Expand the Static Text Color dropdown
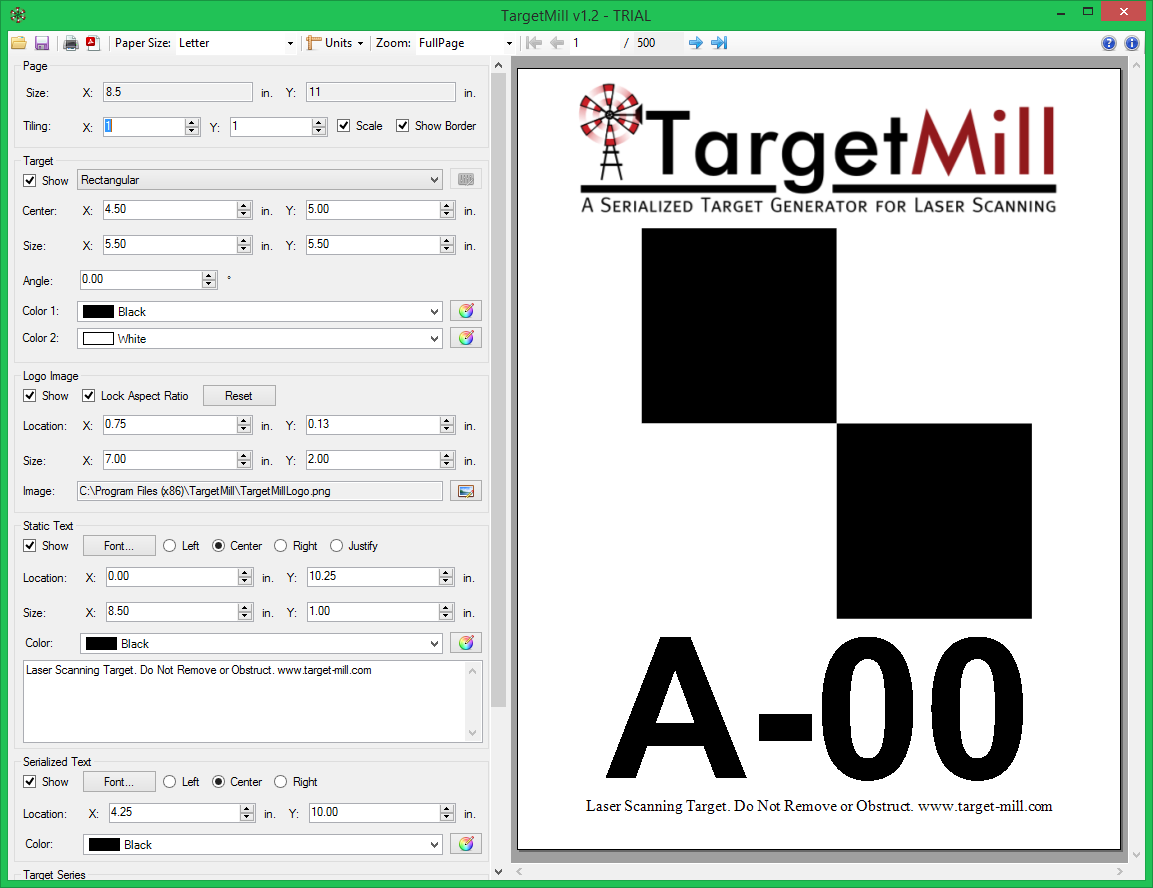 435,643
